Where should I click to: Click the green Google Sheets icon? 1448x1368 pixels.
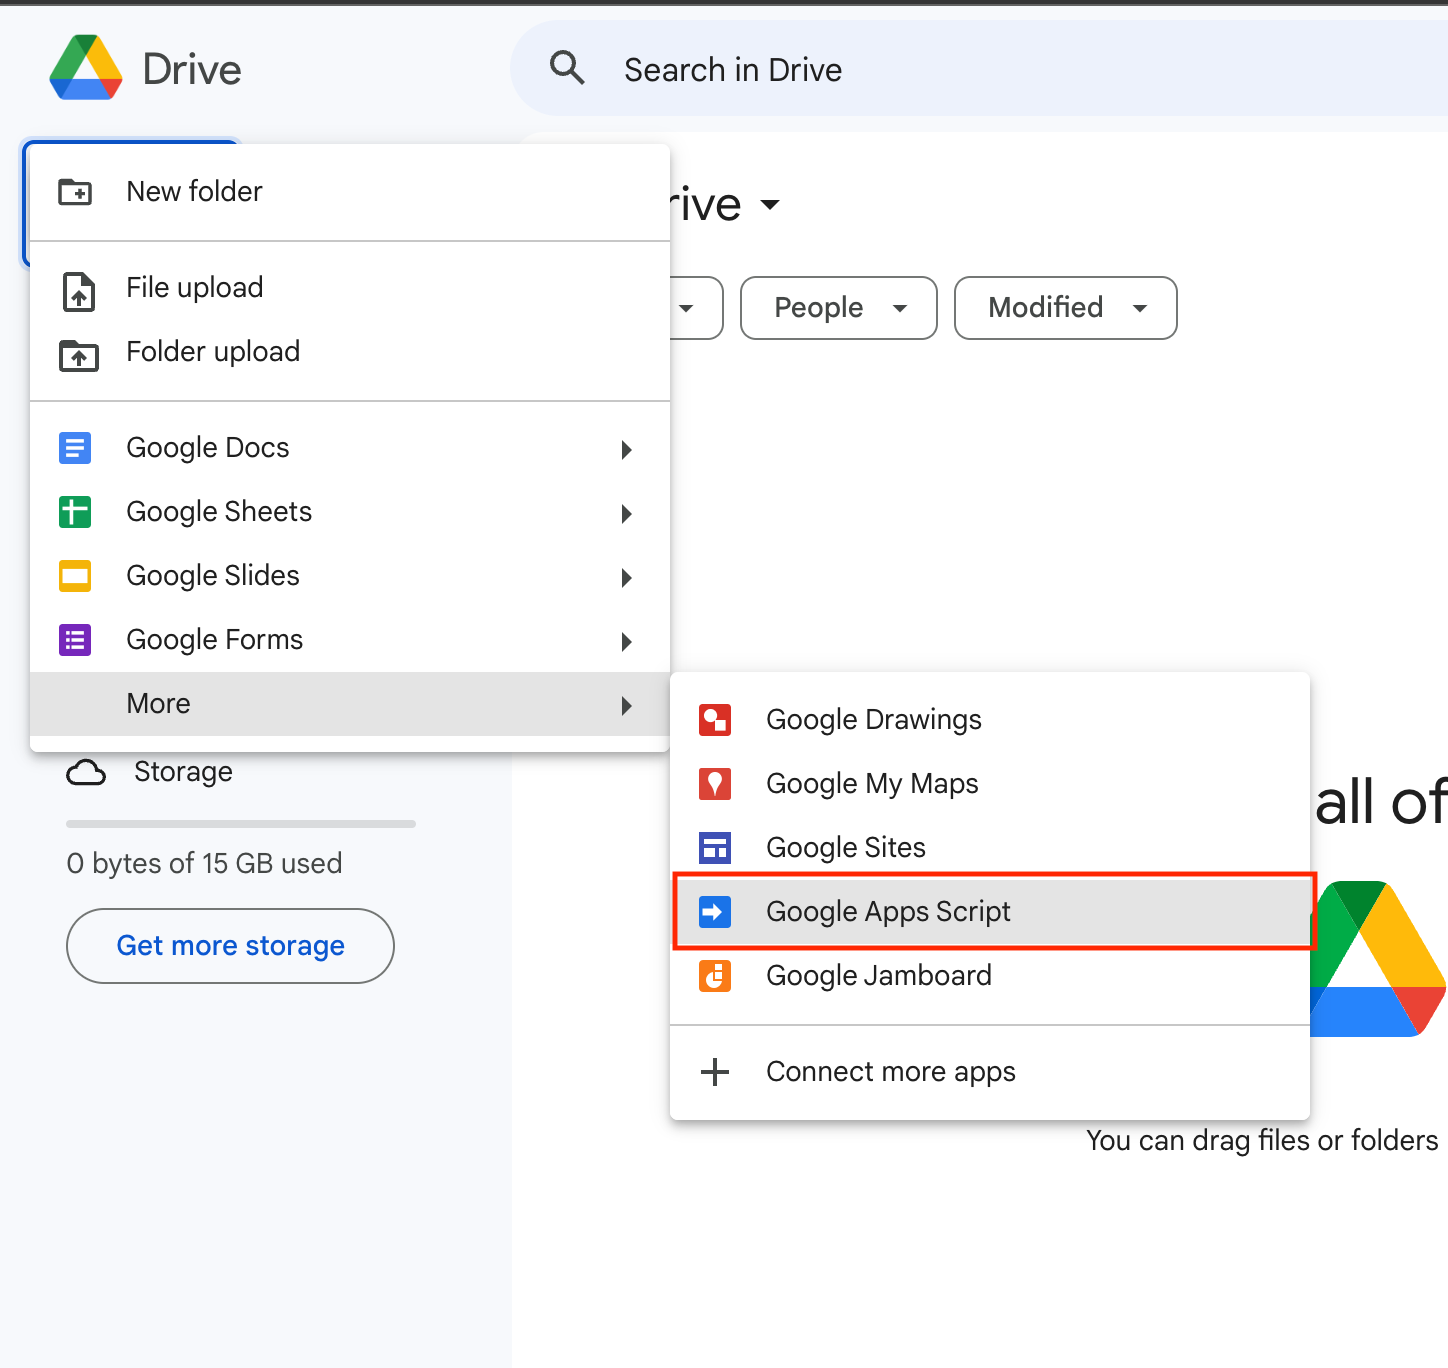coord(75,512)
